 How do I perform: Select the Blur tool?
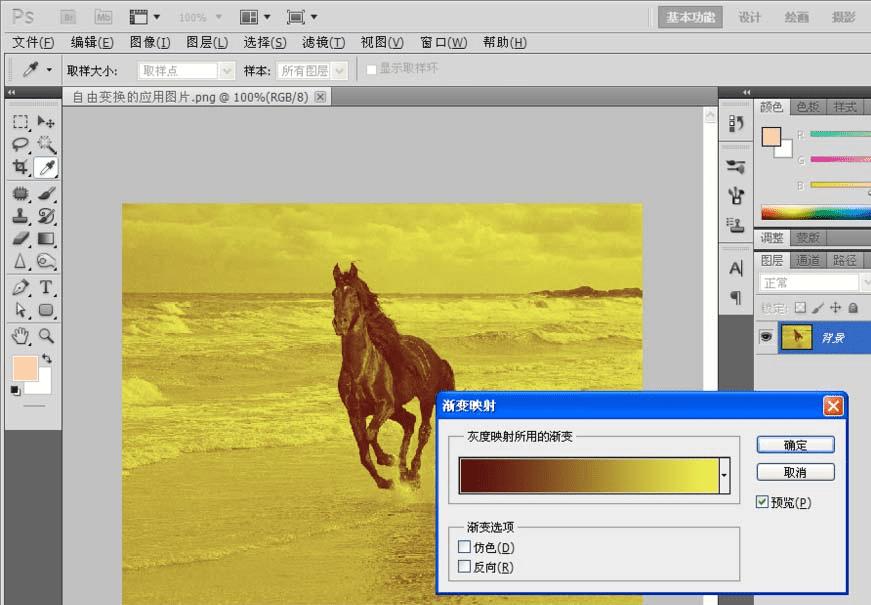[x=21, y=261]
